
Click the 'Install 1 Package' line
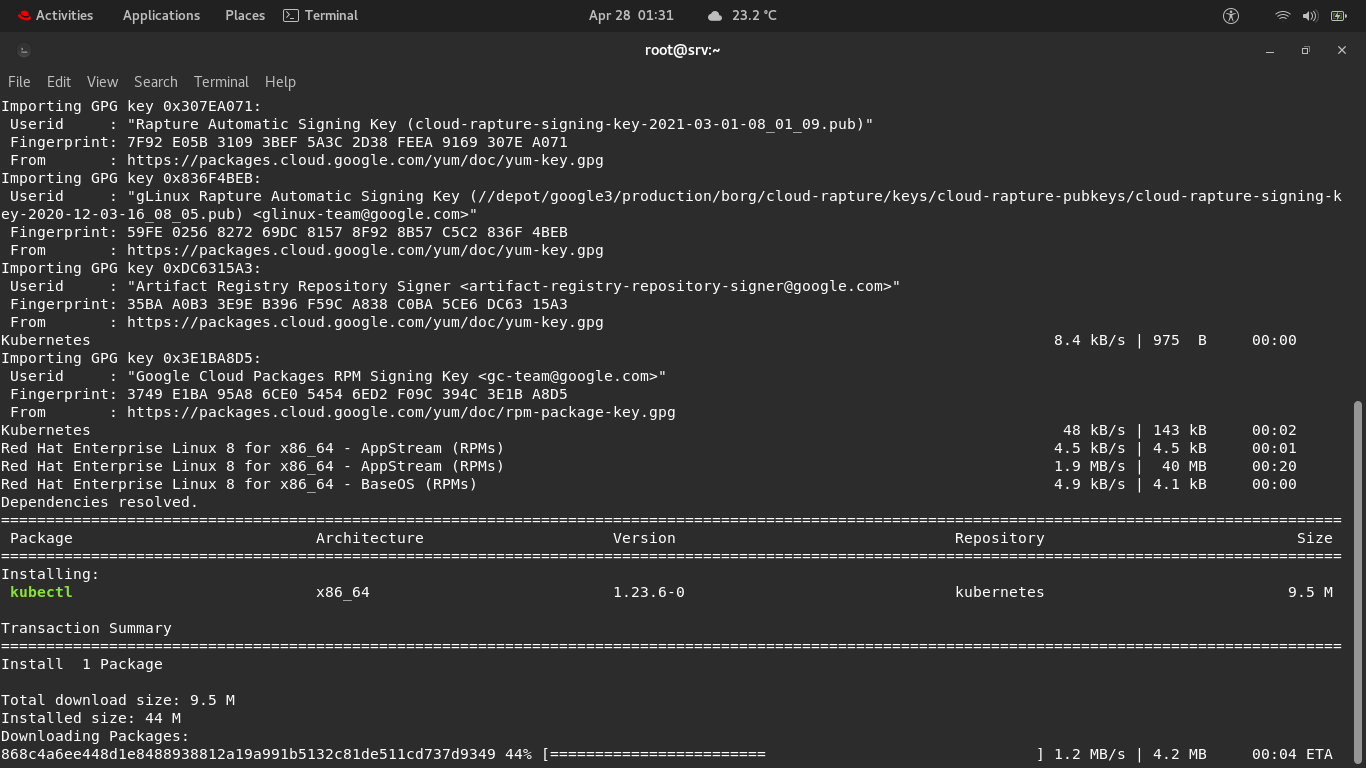82,664
